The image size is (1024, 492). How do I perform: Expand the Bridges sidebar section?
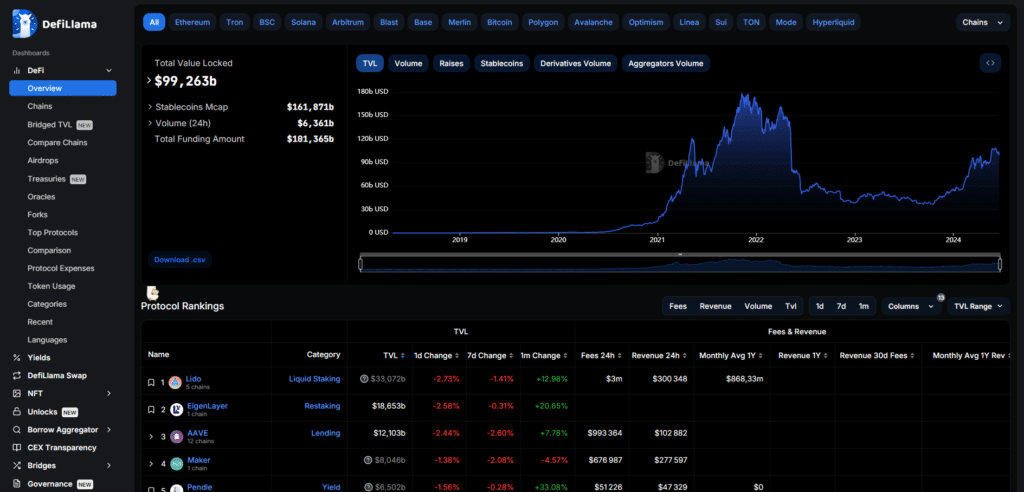click(109, 466)
